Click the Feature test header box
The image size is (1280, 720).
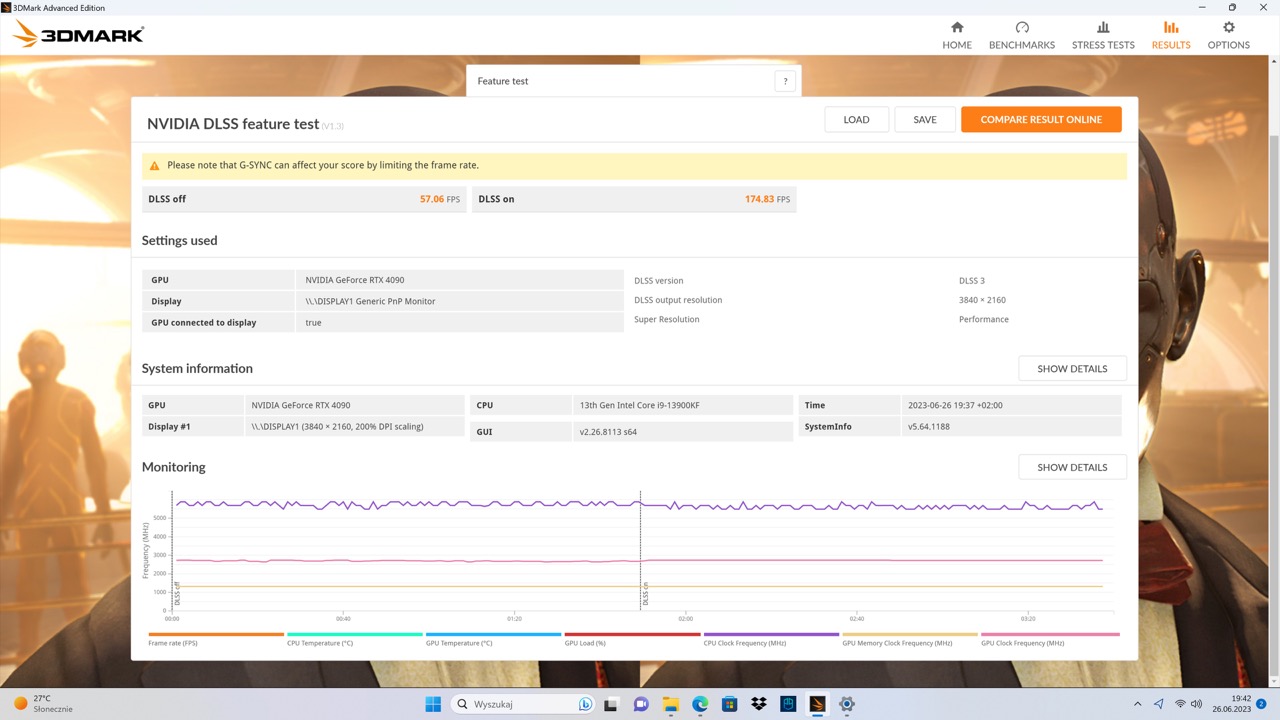[634, 81]
